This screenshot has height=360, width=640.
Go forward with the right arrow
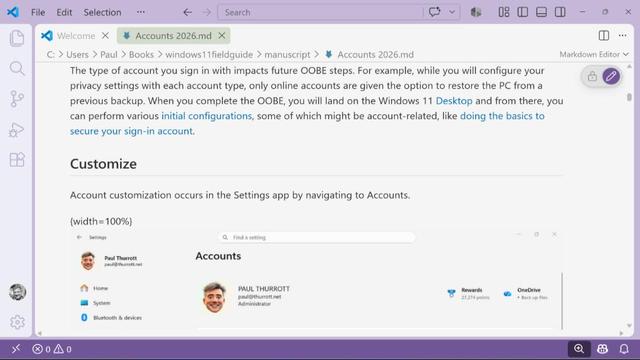point(207,12)
